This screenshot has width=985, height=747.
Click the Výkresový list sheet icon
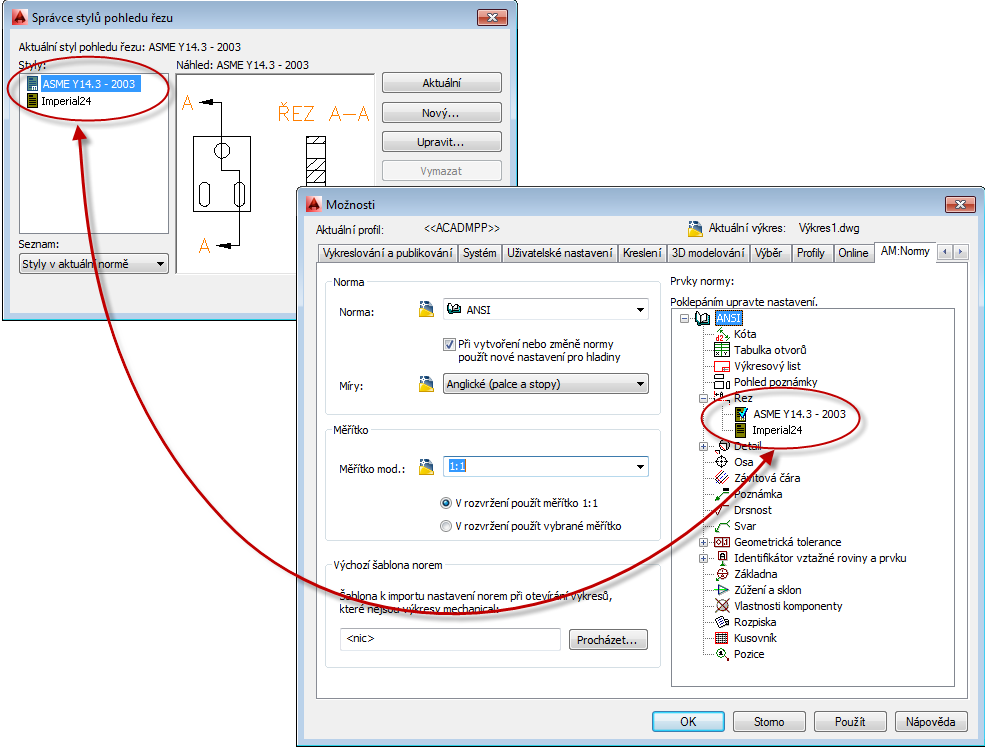pyautogui.click(x=722, y=366)
